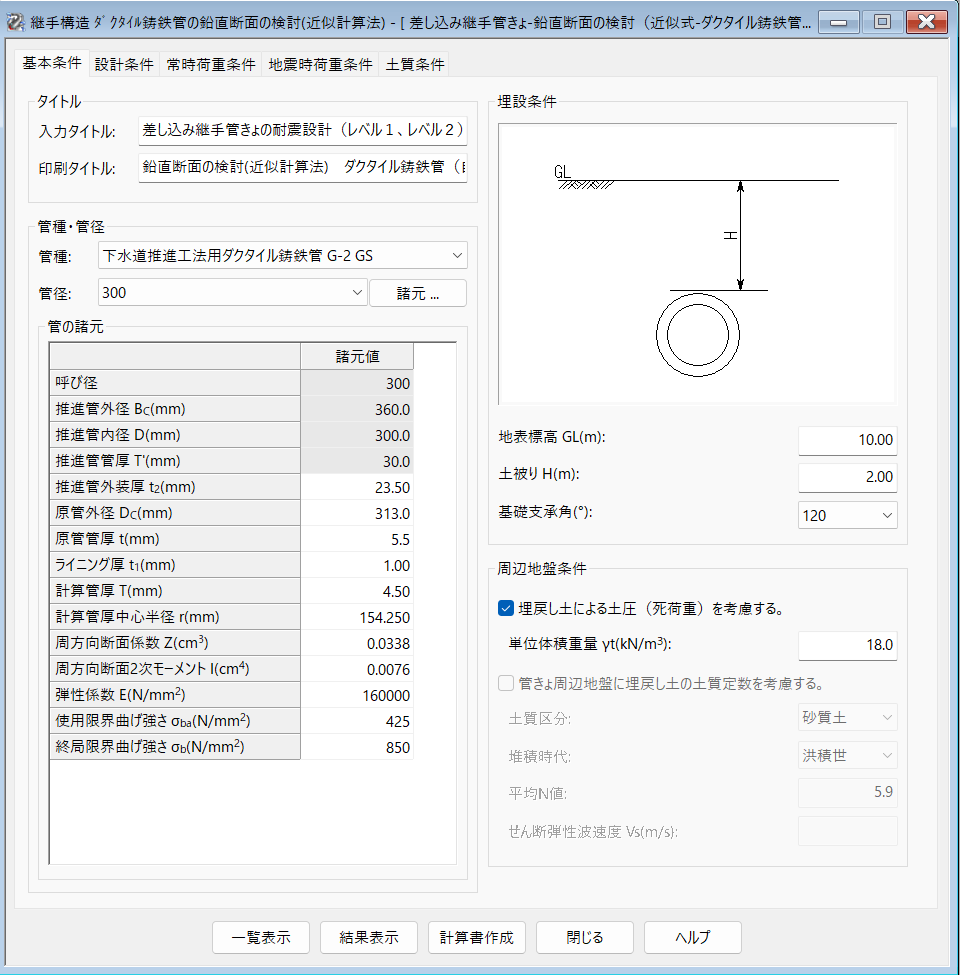This screenshot has height=975, width=960.
Task: Go to the 土質条件 tab
Action: click(x=415, y=65)
